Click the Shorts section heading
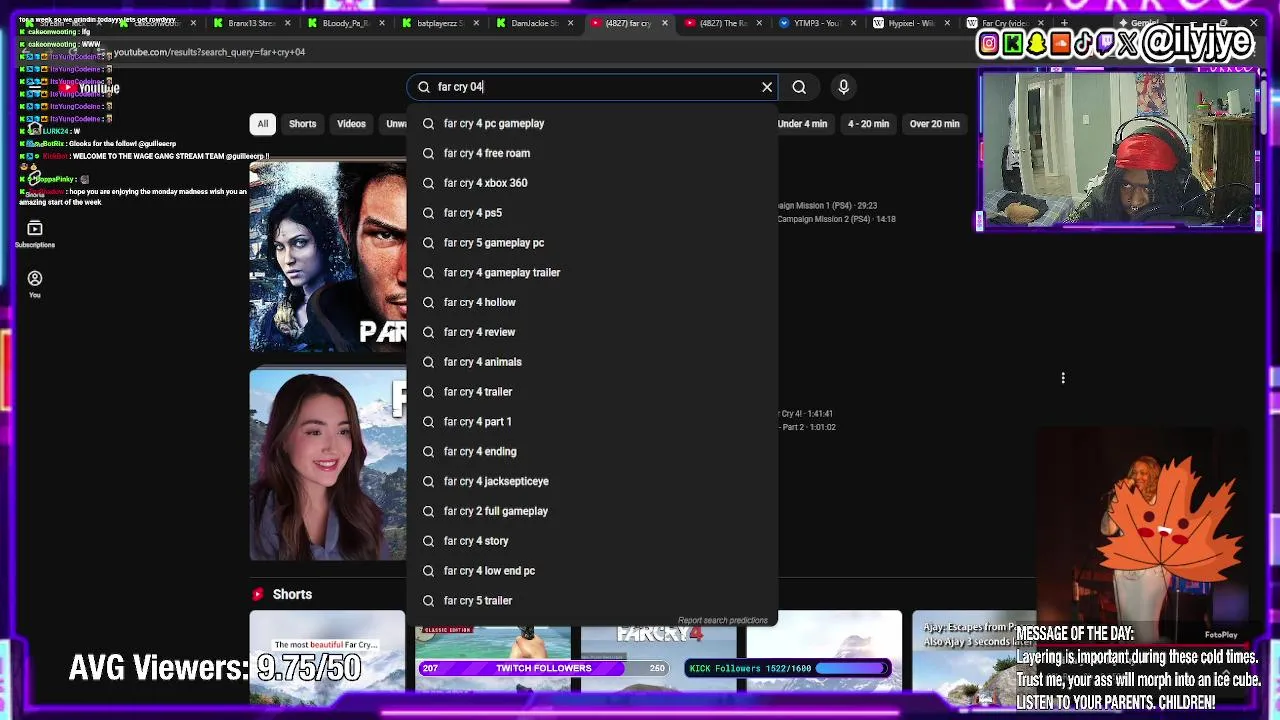Screen dimensions: 1280x720 [292, 594]
